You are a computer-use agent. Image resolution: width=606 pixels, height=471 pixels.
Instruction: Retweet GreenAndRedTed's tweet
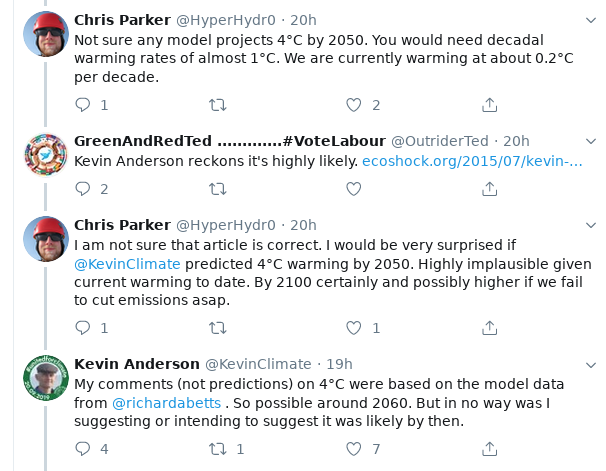[216, 188]
